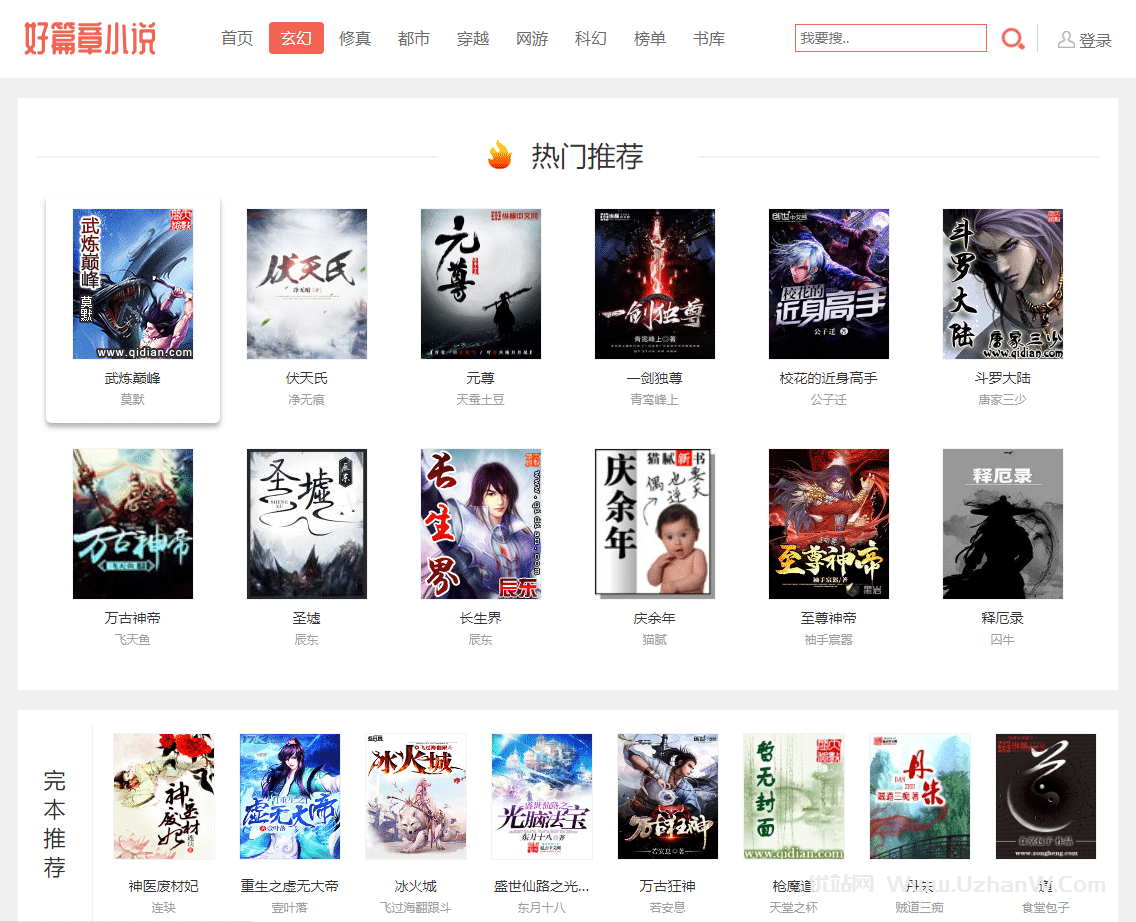Select the 玄幻 category tab
The height and width of the screenshot is (922, 1136).
click(296, 38)
